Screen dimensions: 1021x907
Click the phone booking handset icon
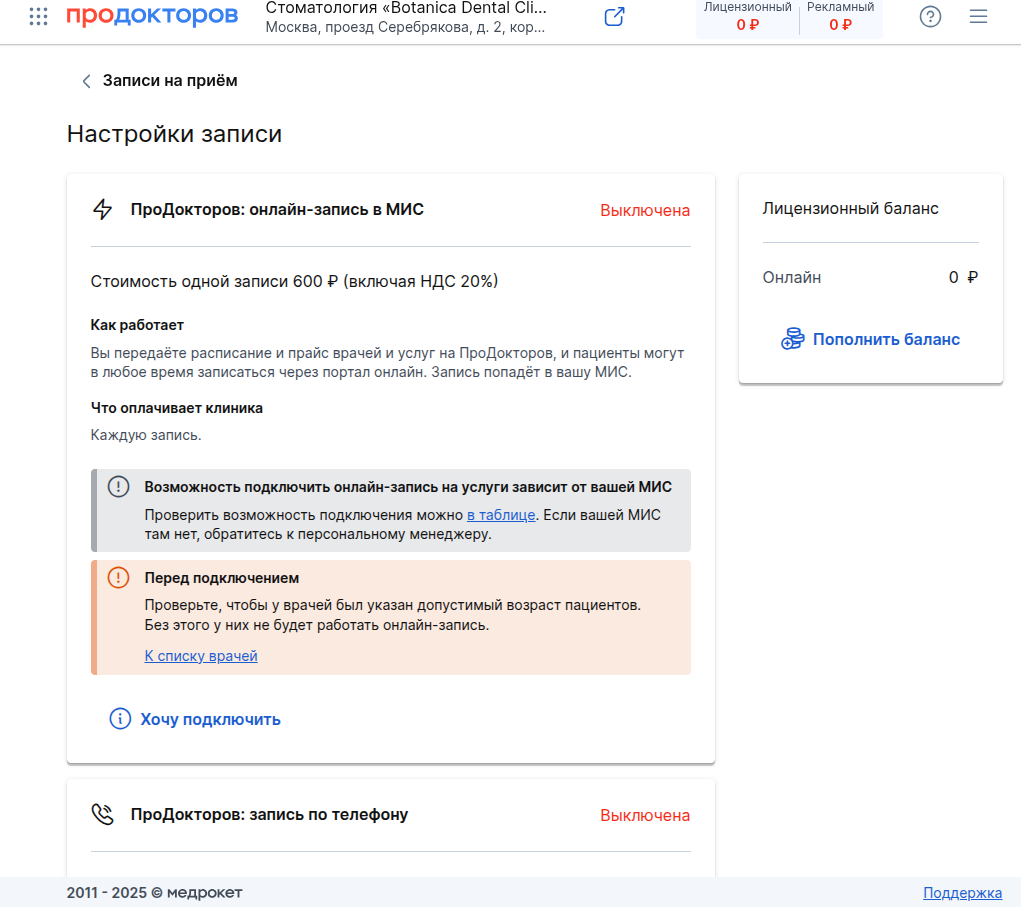[102, 814]
